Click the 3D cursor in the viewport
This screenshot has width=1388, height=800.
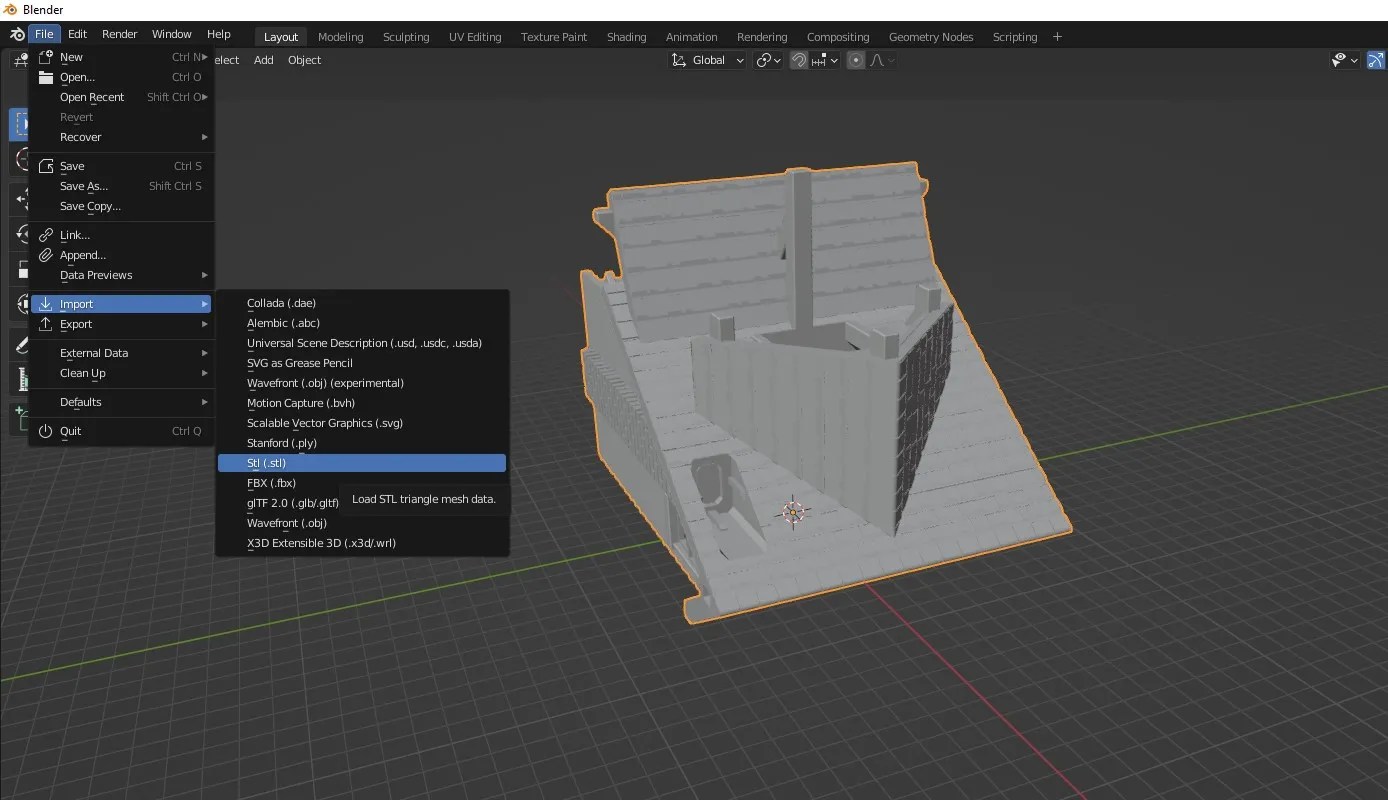pos(793,512)
